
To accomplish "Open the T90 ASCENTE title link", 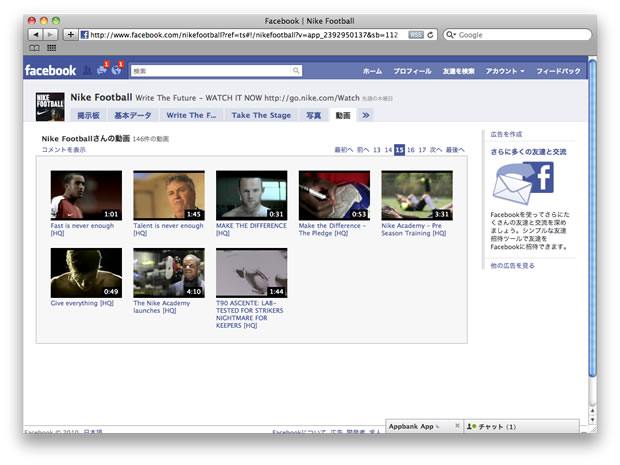I will (x=250, y=314).
